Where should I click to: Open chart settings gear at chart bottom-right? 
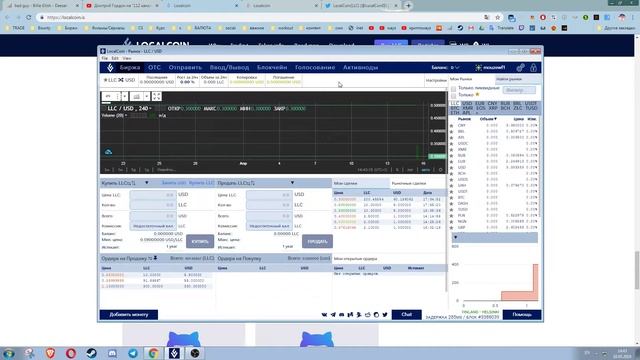tap(440, 170)
